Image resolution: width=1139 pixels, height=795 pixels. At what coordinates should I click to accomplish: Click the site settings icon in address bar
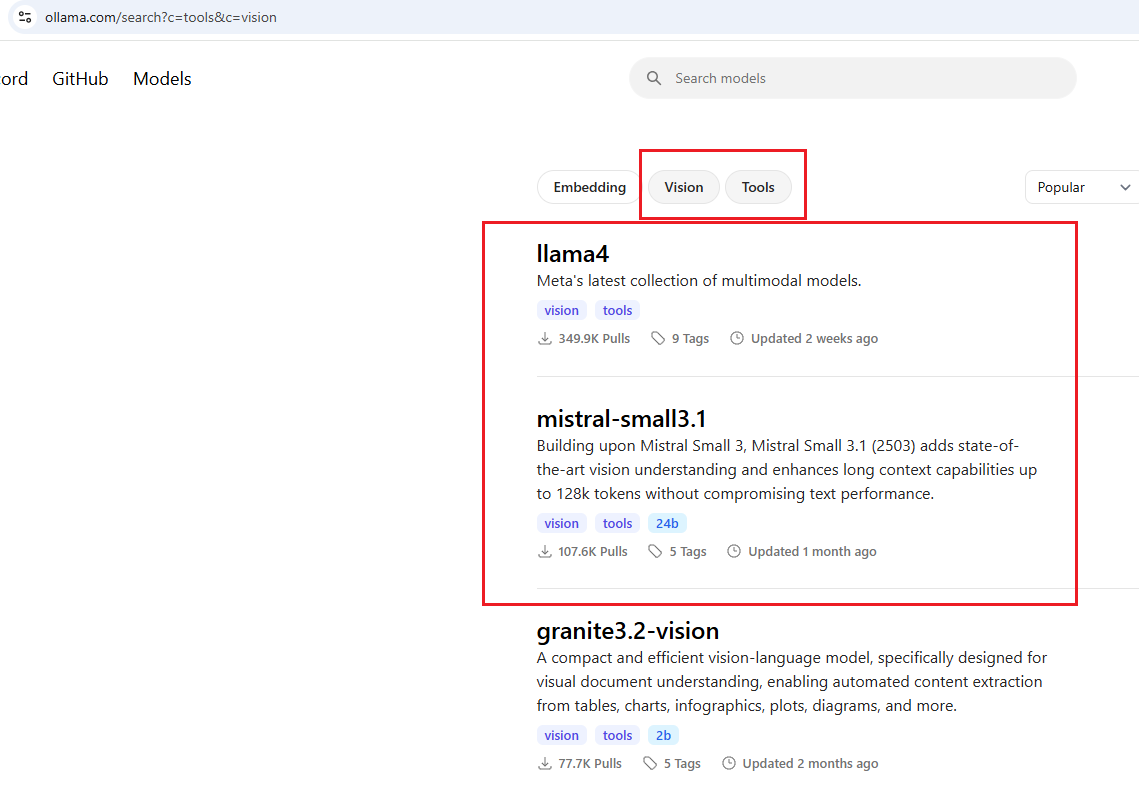click(25, 17)
